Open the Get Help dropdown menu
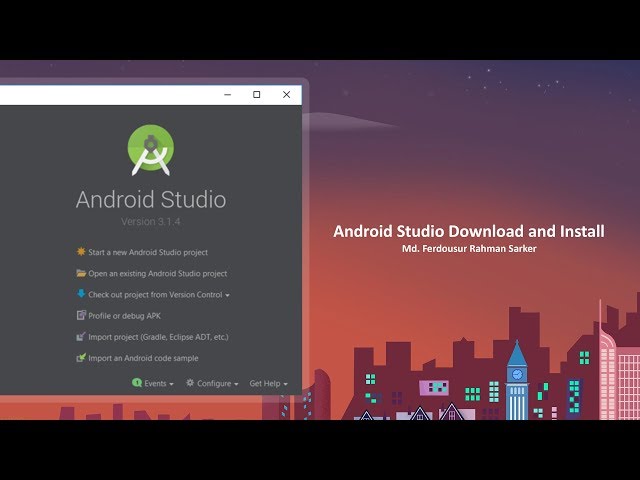640x480 pixels. (269, 383)
